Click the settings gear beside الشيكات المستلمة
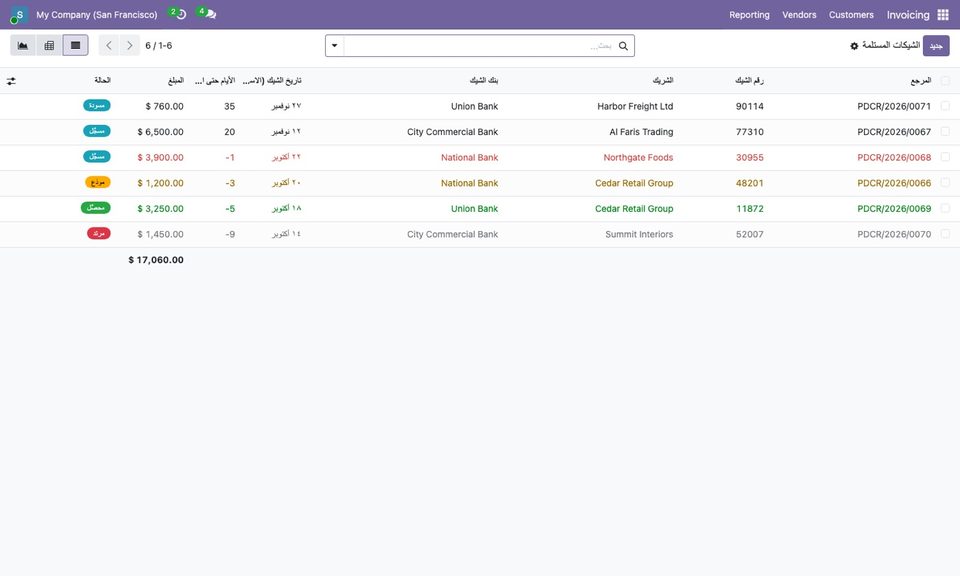Screen dimensions: 960x576 [x=854, y=46]
